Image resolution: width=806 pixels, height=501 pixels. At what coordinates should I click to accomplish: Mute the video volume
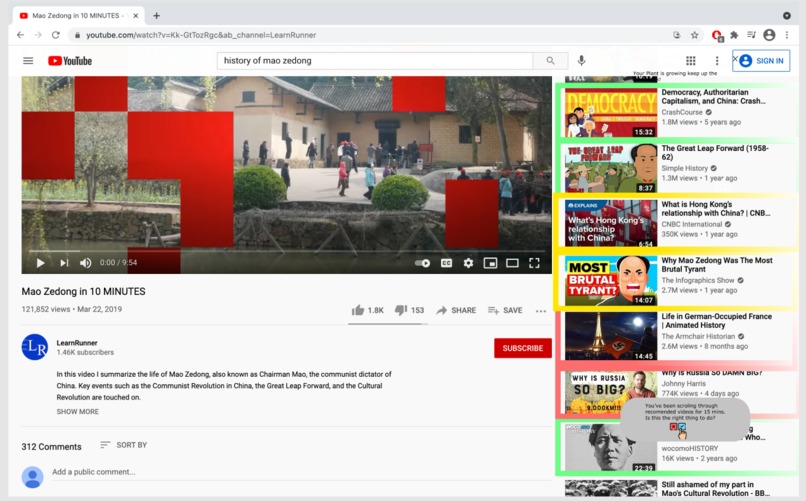(x=85, y=263)
